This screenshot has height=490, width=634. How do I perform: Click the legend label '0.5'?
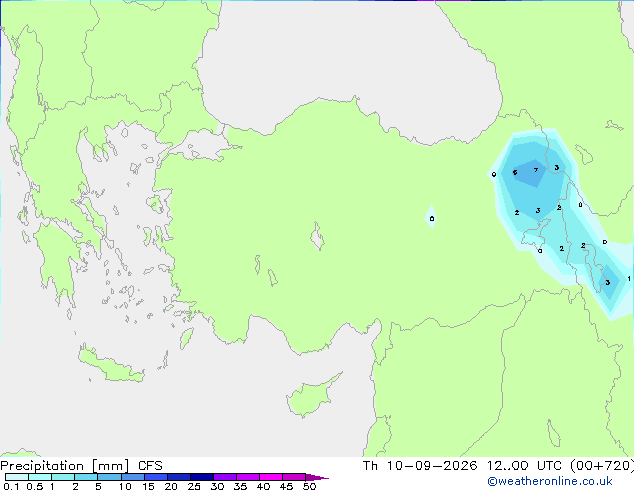tap(35, 486)
